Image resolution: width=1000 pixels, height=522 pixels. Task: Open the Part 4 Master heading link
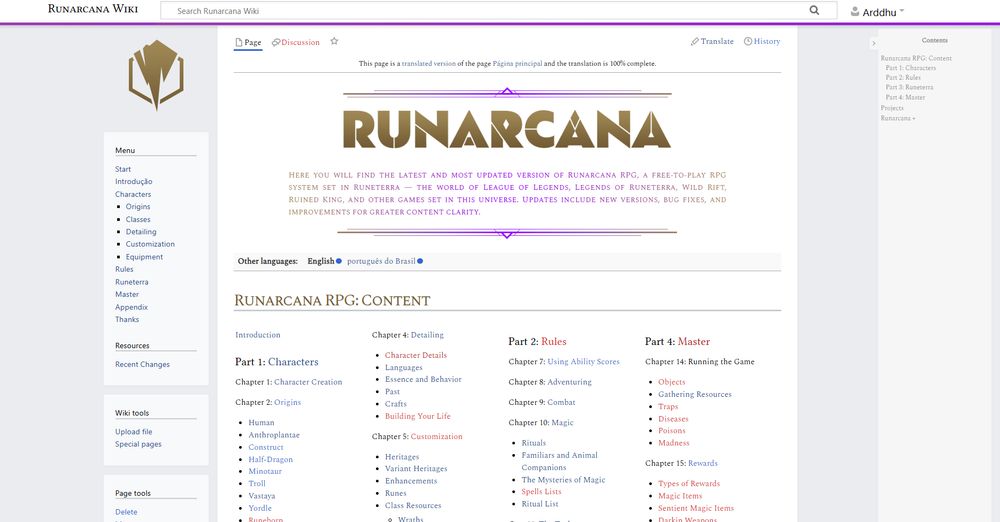(x=694, y=341)
